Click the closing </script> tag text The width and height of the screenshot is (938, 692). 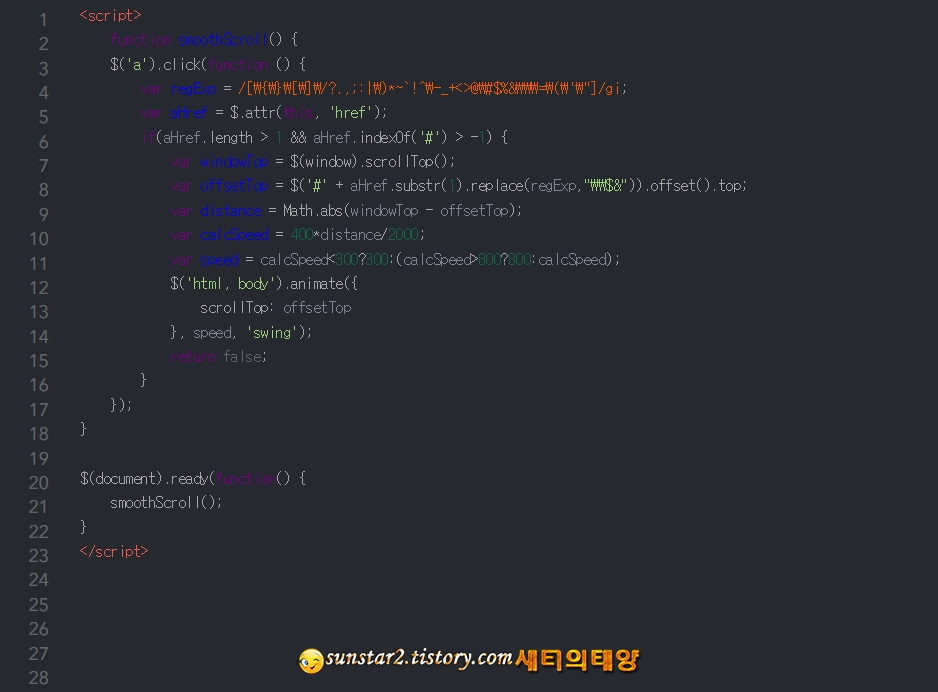pos(114,551)
